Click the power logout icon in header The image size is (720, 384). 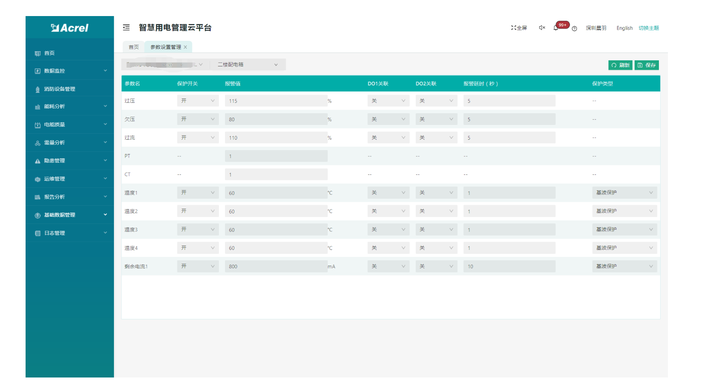click(574, 28)
